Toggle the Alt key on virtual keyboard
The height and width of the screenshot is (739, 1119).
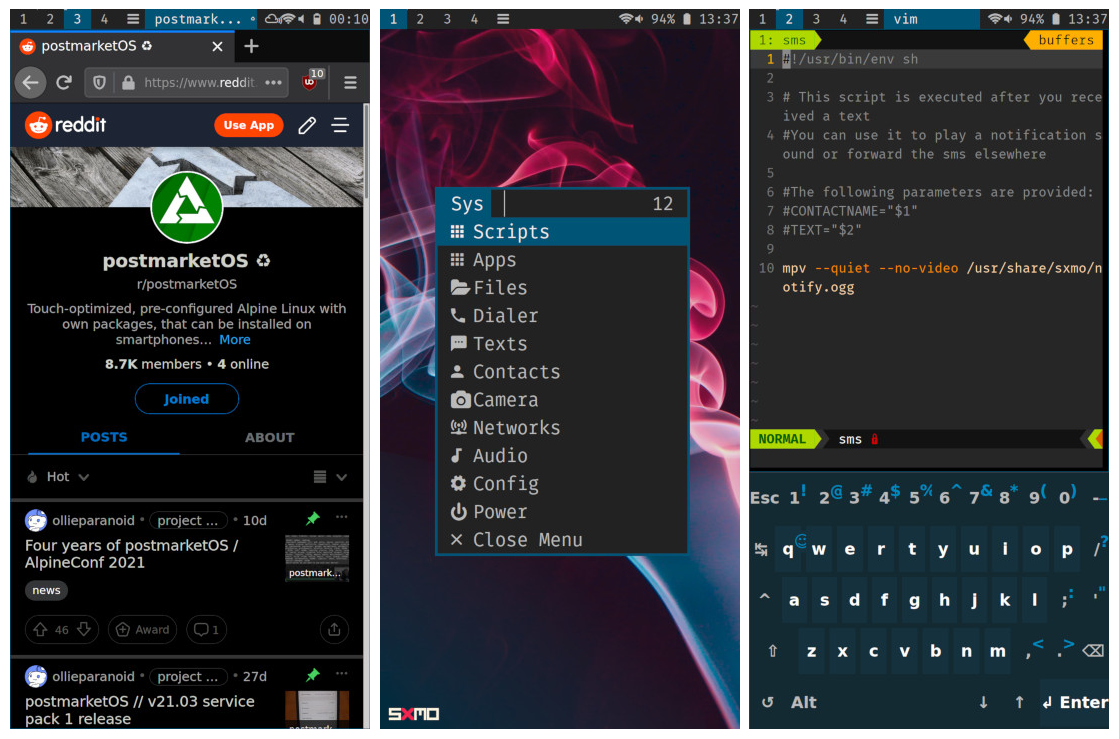(804, 703)
